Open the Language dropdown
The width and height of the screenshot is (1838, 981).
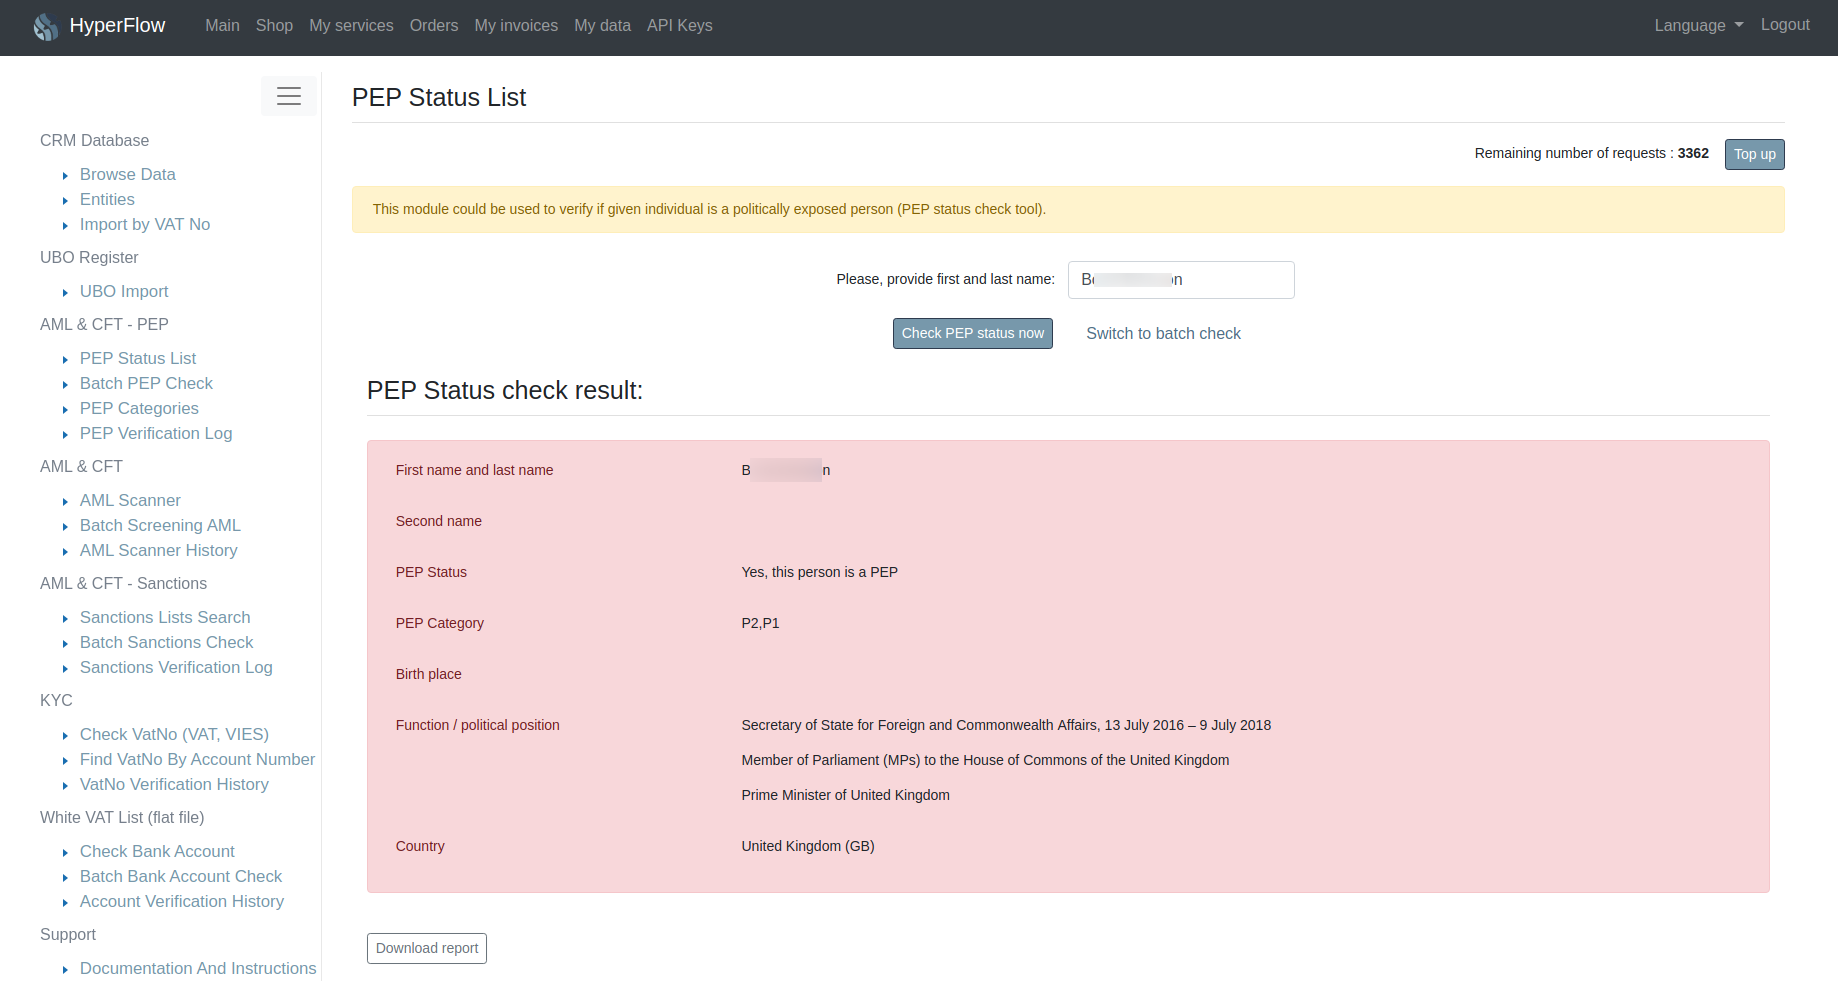point(1697,25)
